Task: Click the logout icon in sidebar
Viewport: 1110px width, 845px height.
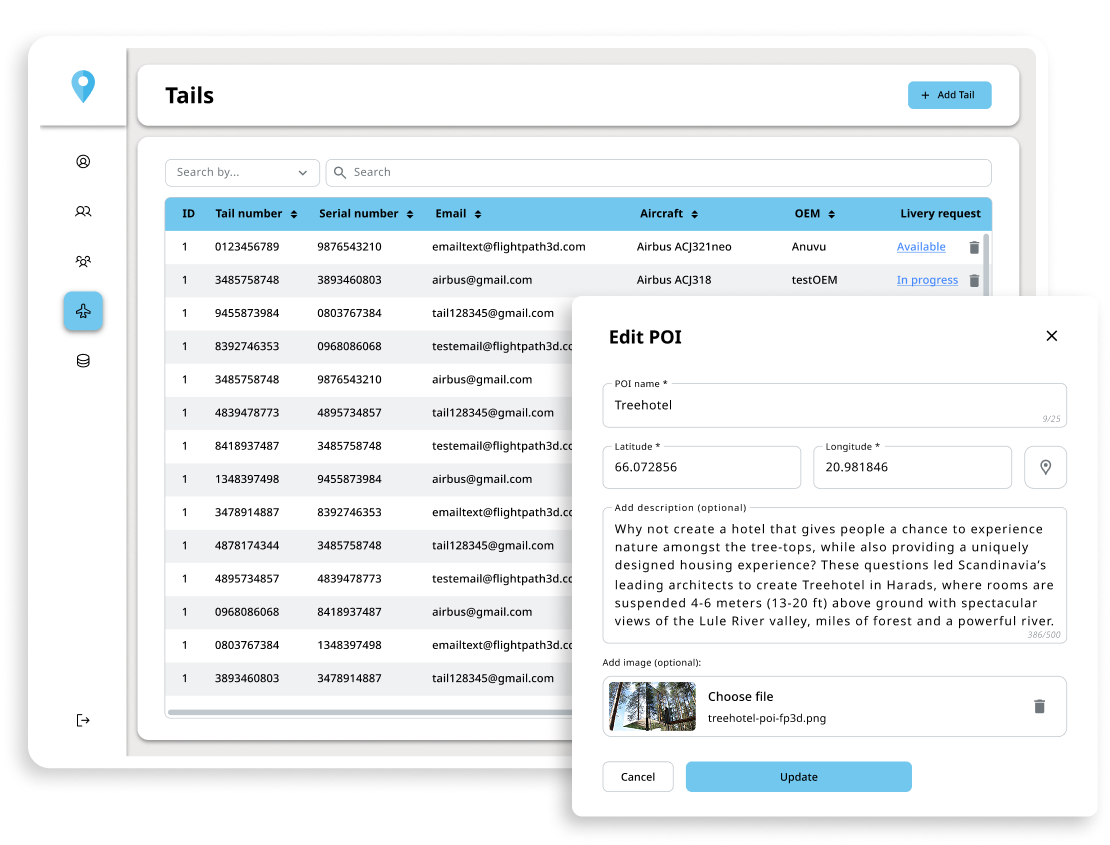Action: click(x=83, y=720)
